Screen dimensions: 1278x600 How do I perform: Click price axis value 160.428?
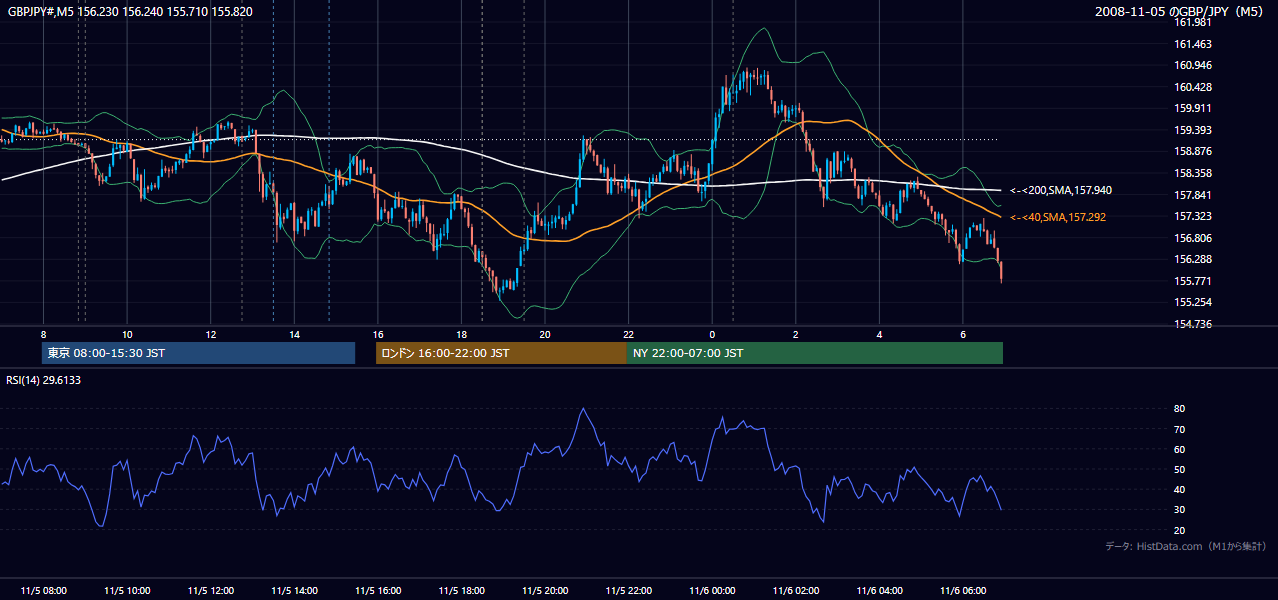(1193, 87)
